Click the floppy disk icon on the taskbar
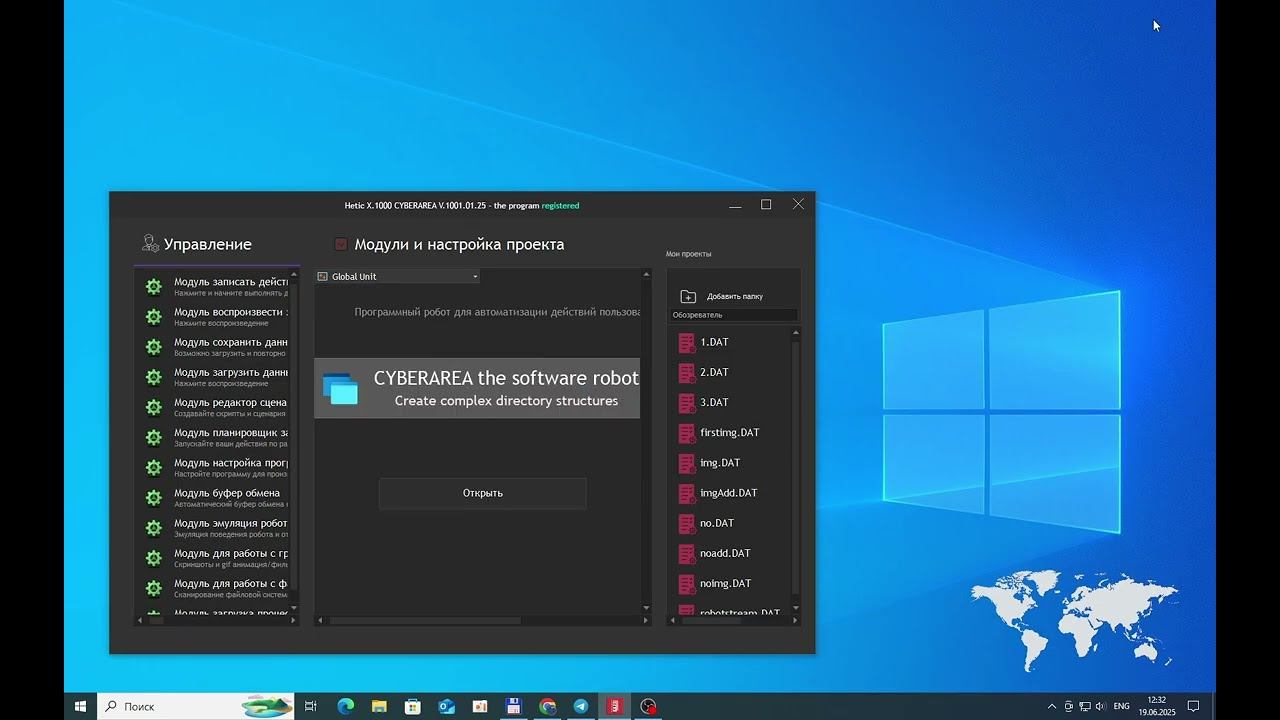Image resolution: width=1280 pixels, height=720 pixels. (x=513, y=706)
